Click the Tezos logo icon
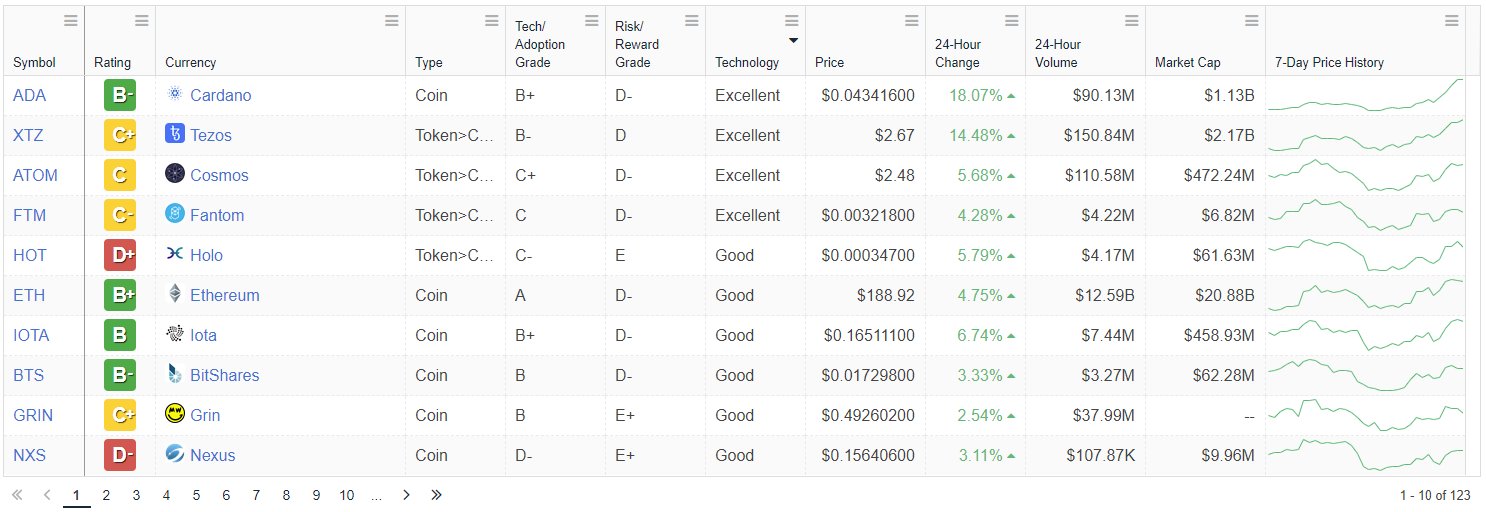Screen dimensions: 1486x512 click(x=175, y=134)
